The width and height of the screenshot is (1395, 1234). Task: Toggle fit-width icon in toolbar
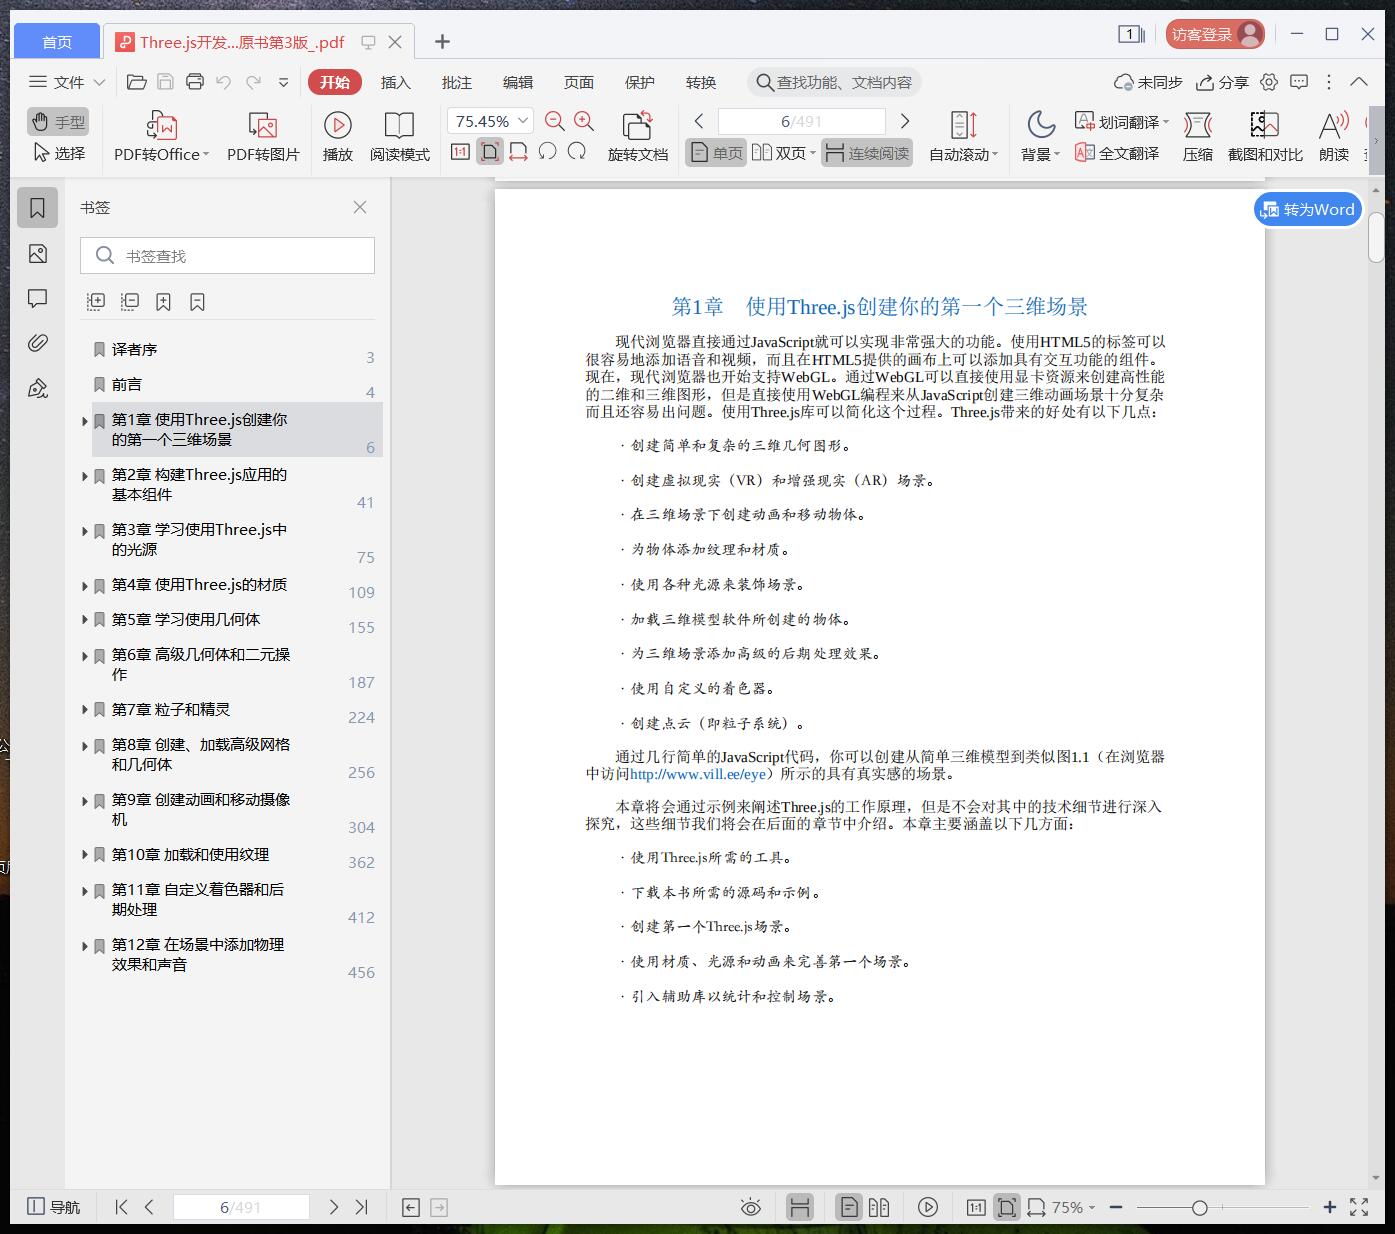[x=518, y=152]
